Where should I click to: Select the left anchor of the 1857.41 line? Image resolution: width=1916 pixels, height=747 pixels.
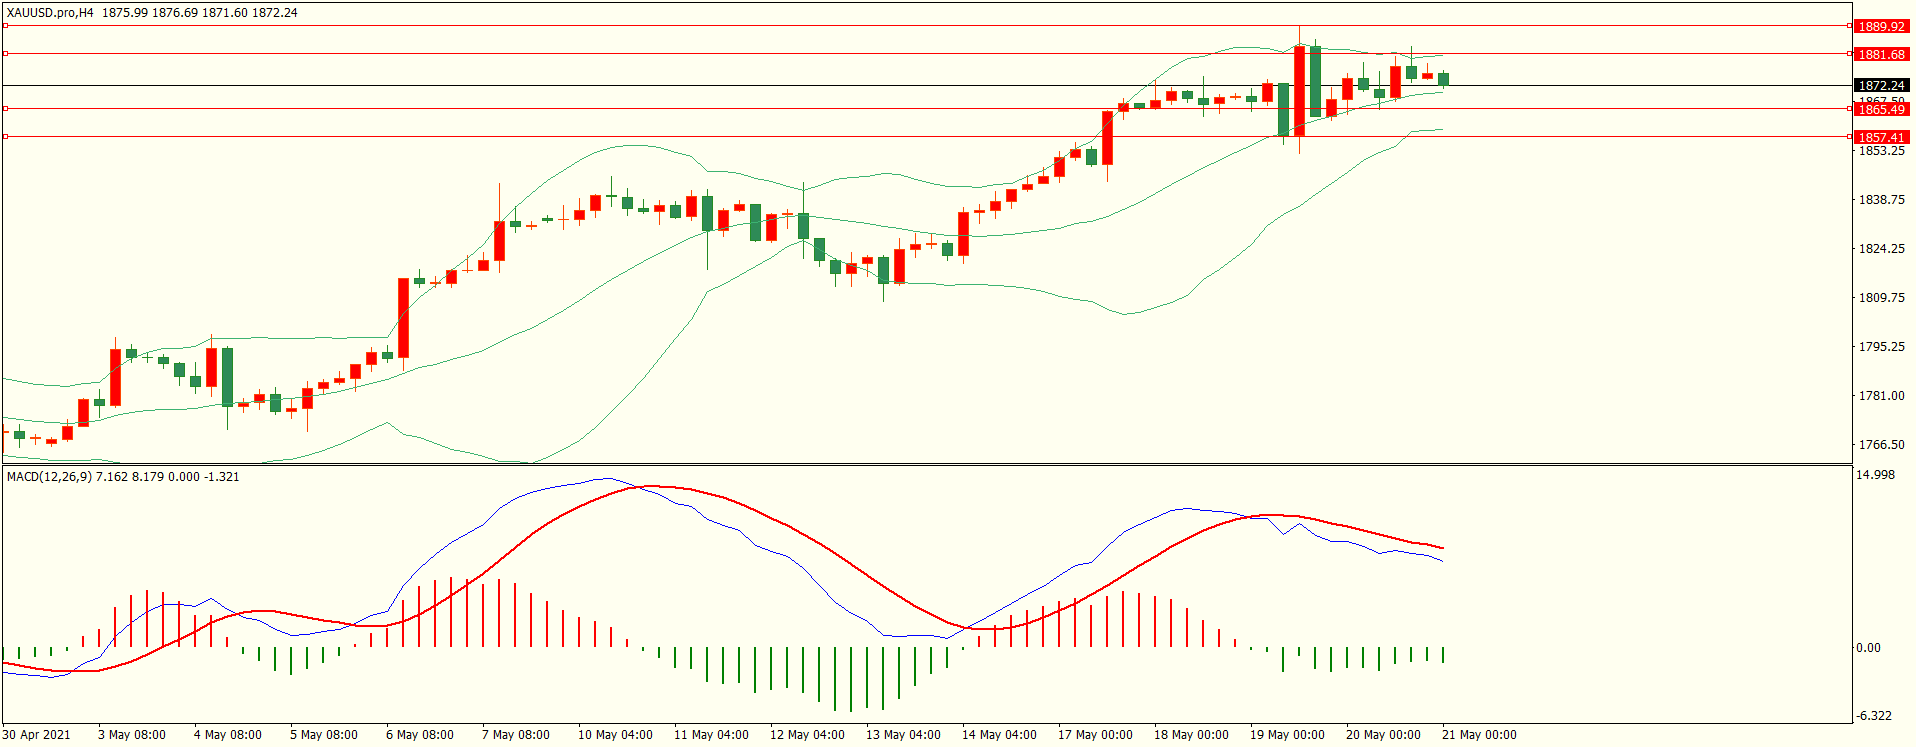(x=5, y=137)
